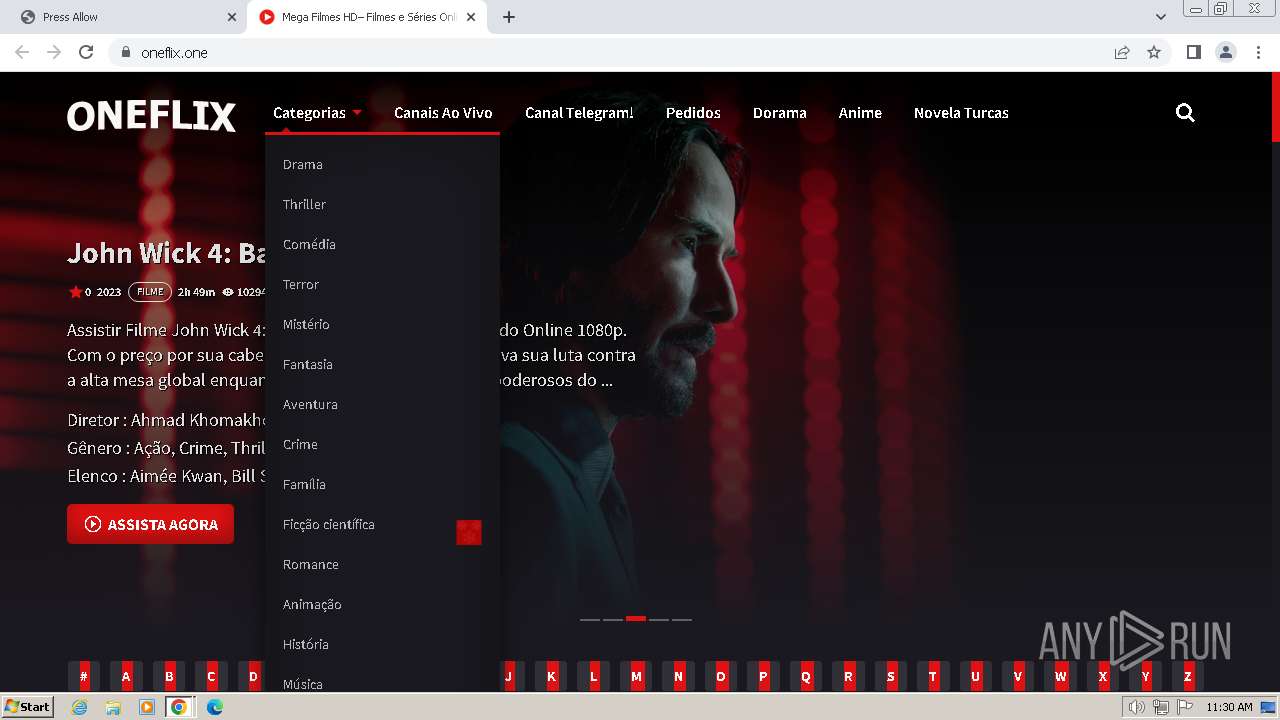The height and width of the screenshot is (720, 1280).
Task: Close the Press Allow tab
Action: pyautogui.click(x=232, y=17)
